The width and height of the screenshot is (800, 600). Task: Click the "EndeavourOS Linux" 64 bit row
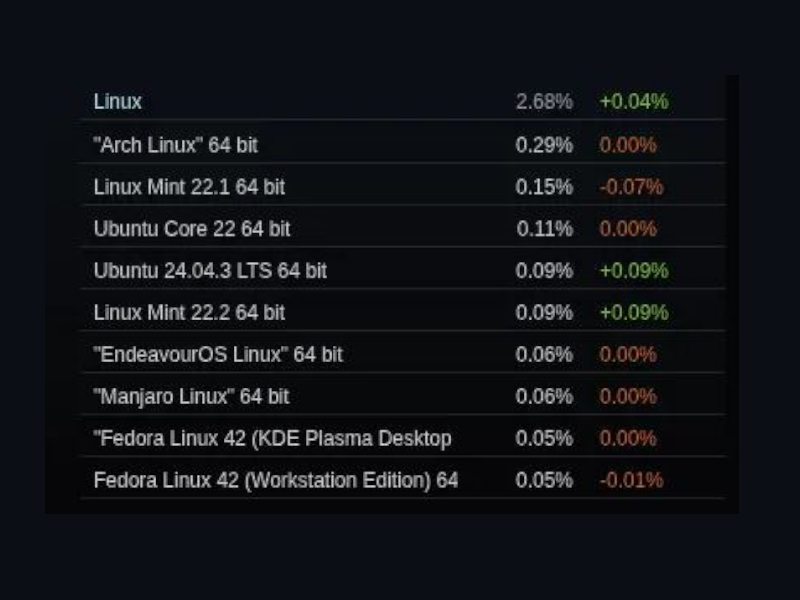tap(218, 355)
